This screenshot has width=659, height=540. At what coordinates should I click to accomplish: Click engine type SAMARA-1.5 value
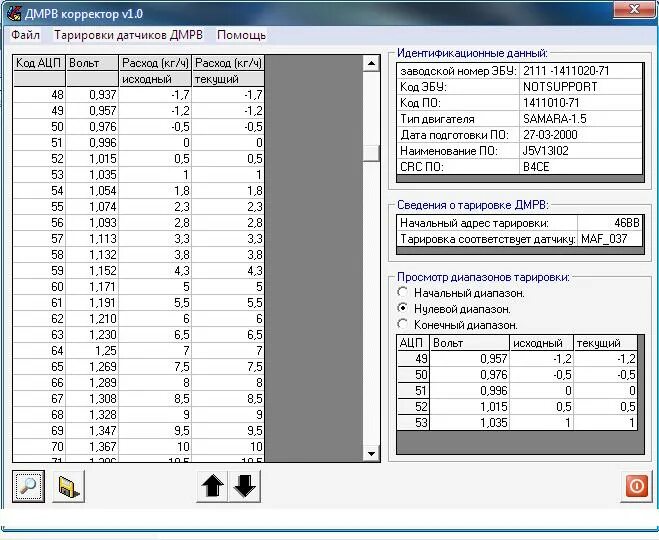[x=581, y=119]
